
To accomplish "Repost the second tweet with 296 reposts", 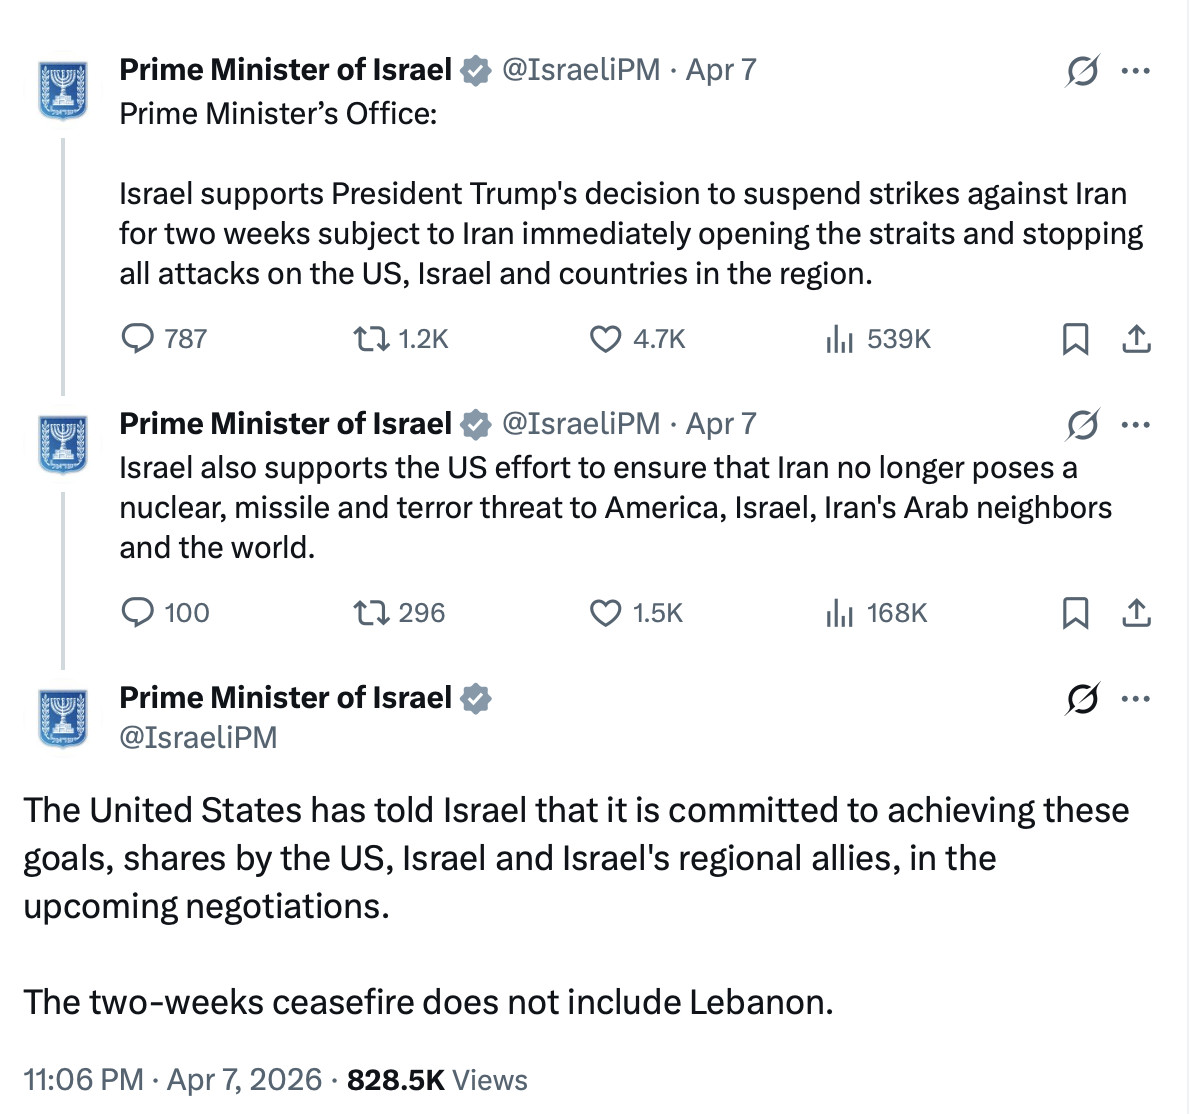I will point(371,612).
